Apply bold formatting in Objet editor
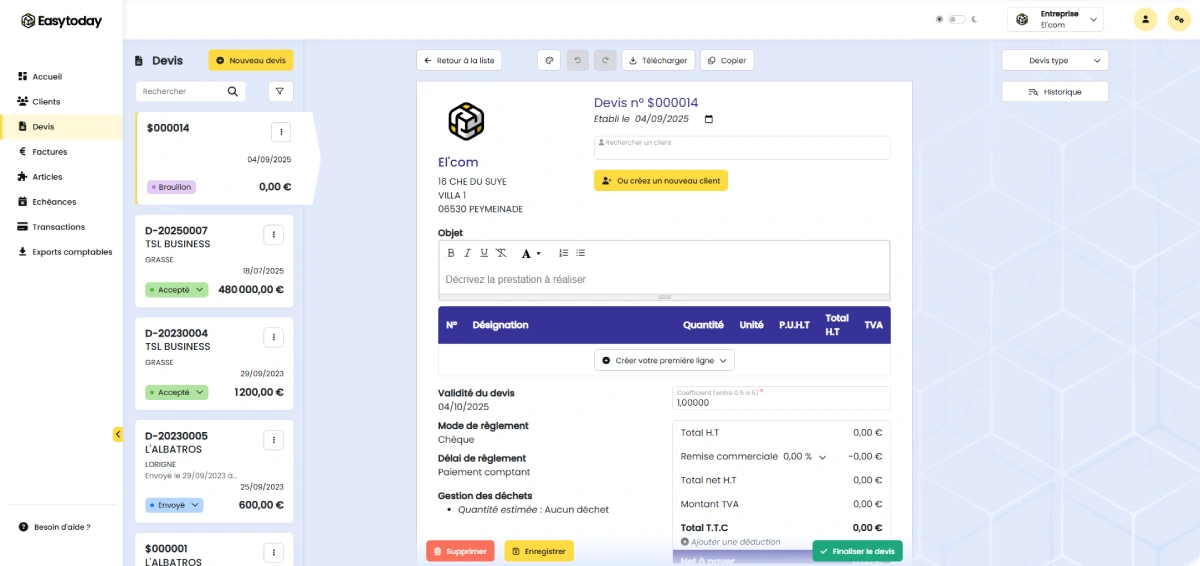Viewport: 1200px width, 566px height. pyautogui.click(x=450, y=253)
